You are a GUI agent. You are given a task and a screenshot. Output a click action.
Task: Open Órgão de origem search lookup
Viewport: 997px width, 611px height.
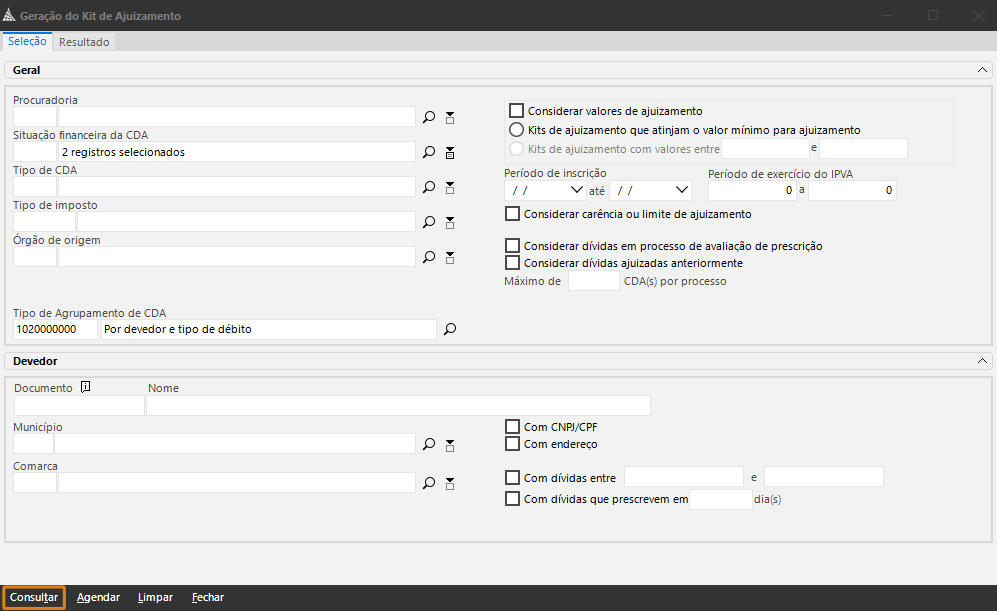429,257
